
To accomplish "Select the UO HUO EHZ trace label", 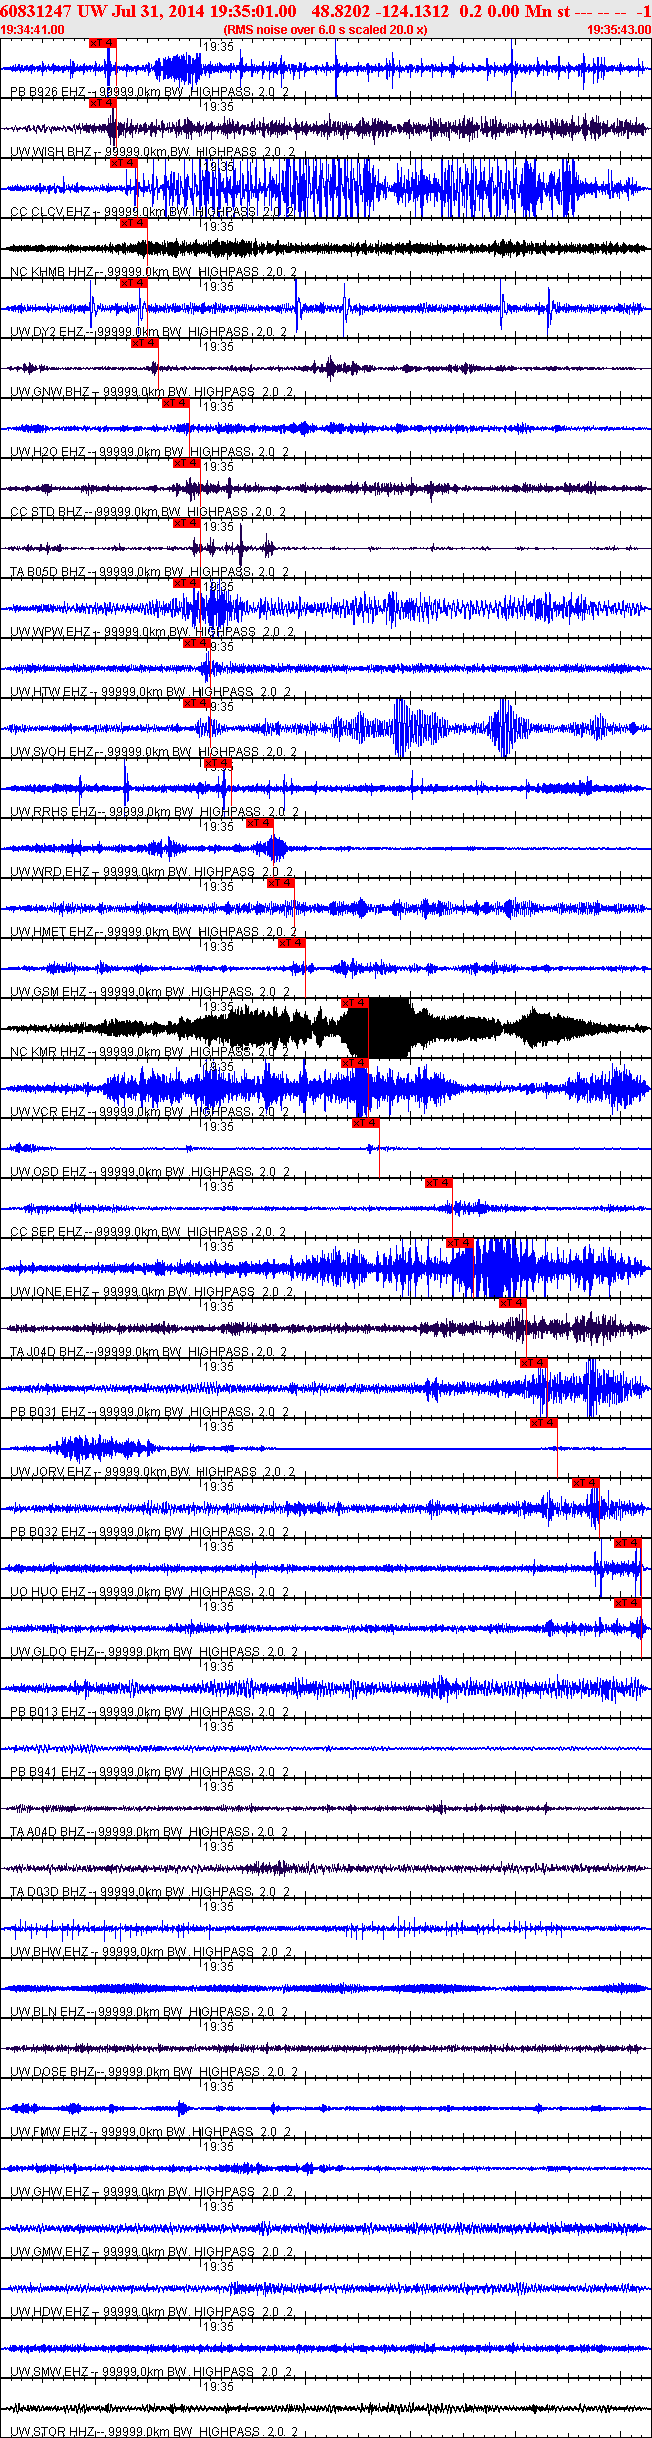I will [x=150, y=1592].
